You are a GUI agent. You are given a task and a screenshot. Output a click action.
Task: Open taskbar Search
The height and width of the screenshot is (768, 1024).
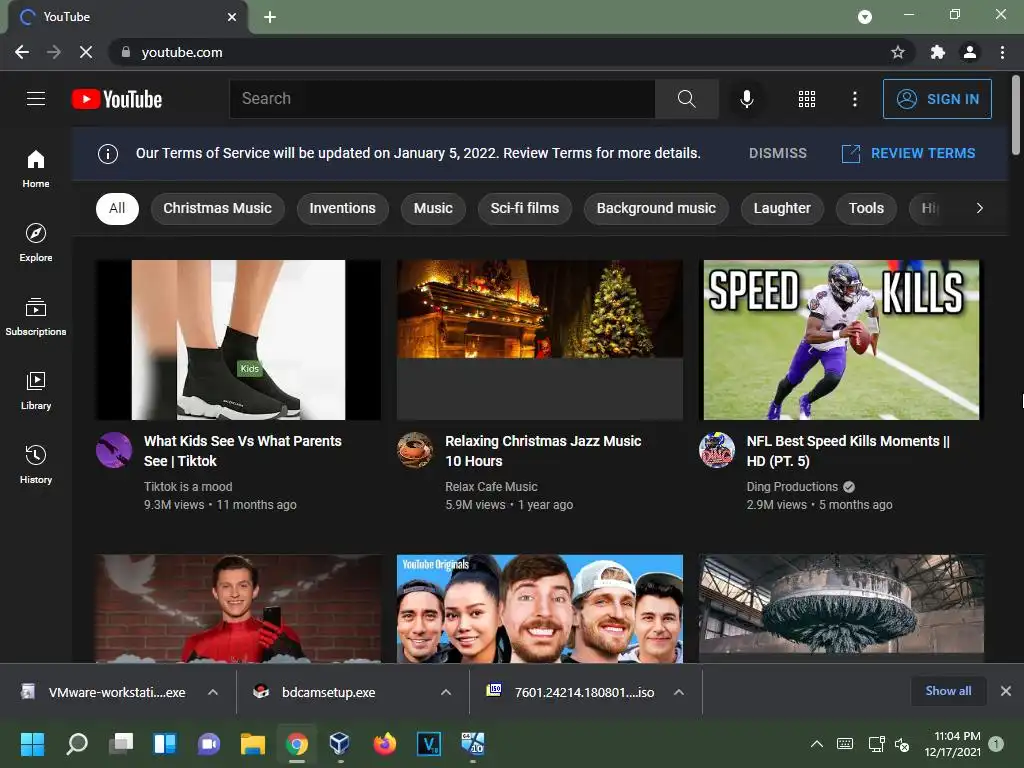77,743
